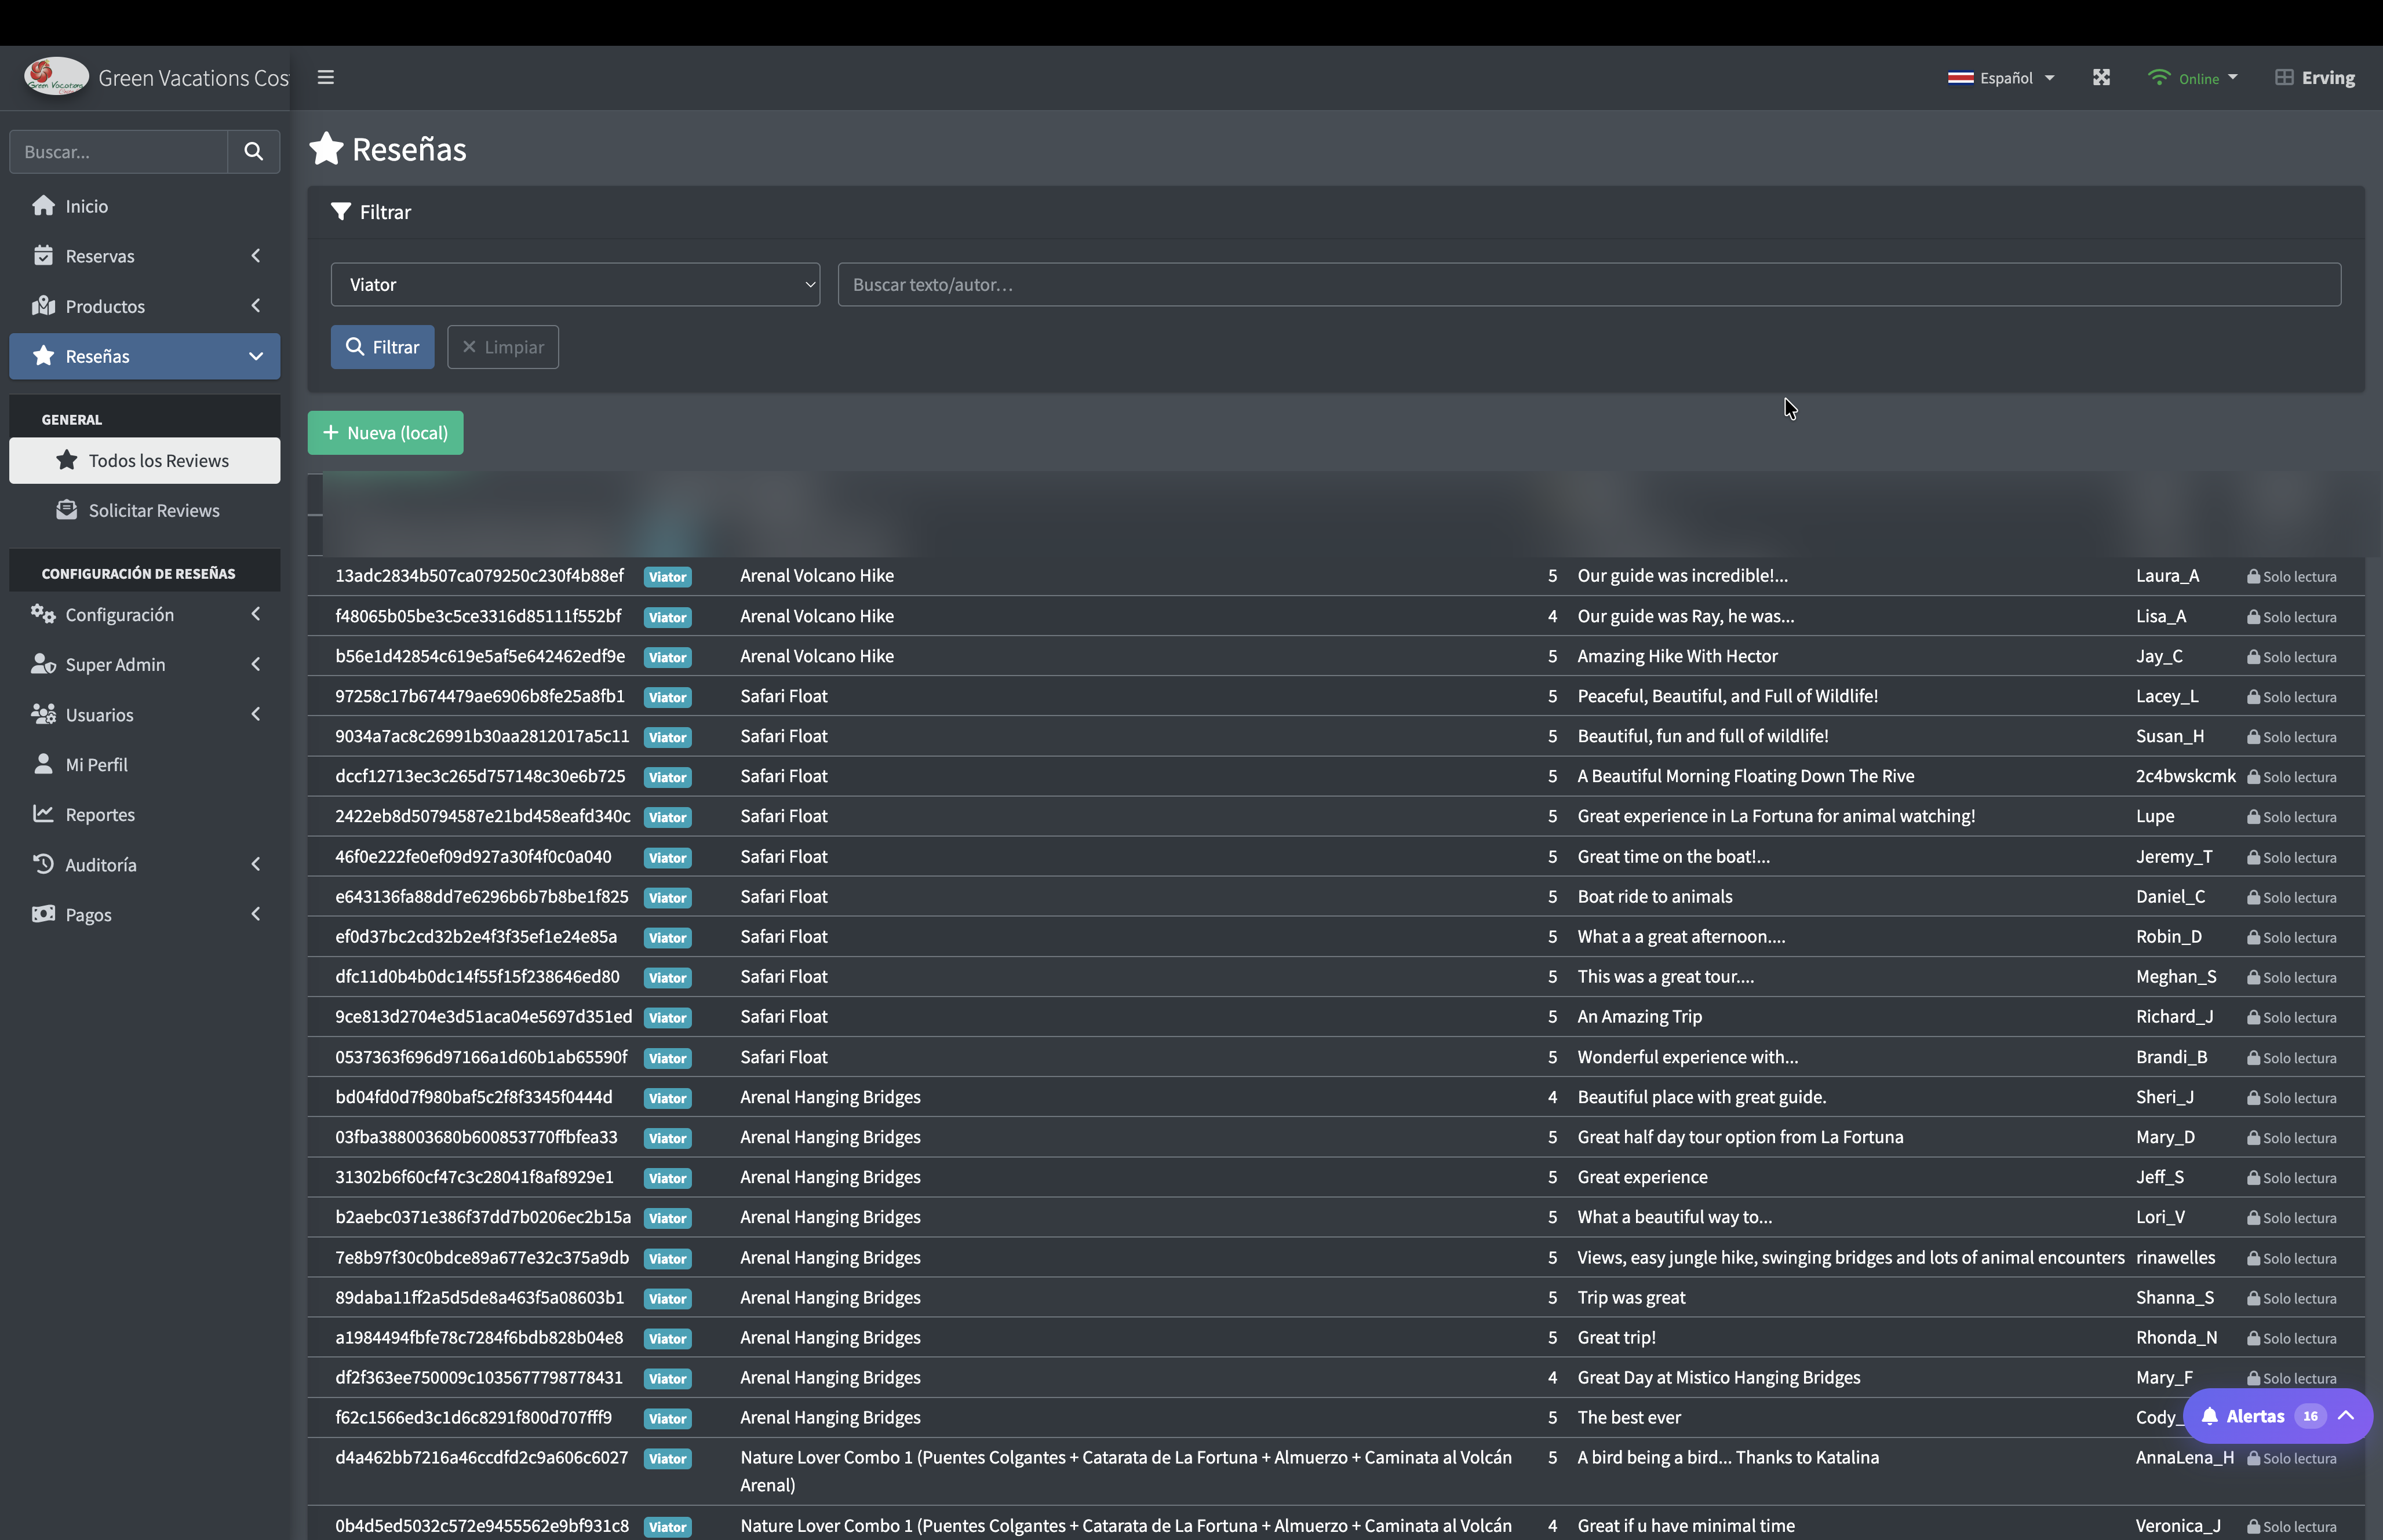Click the Solicitar Reviews envelope icon
The image size is (2383, 1540).
pyautogui.click(x=67, y=509)
